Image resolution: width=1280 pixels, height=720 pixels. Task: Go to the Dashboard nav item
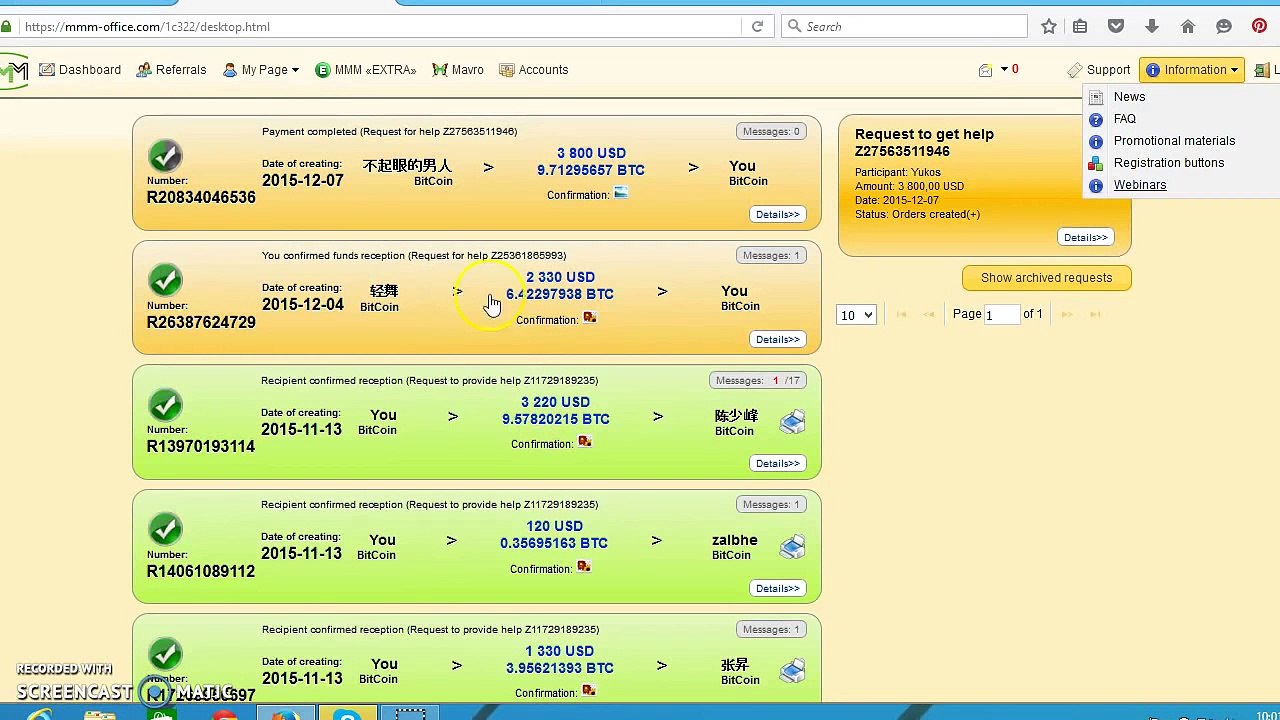80,70
